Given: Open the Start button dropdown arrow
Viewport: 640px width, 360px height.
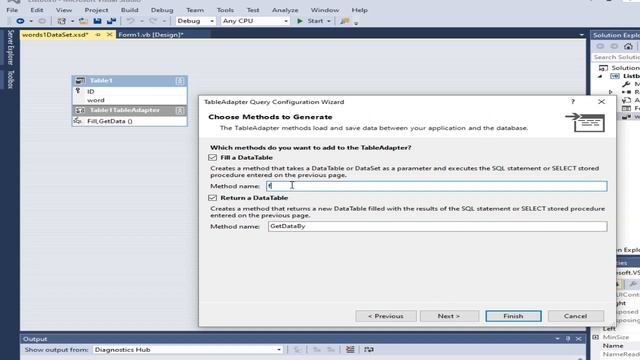Looking at the screenshot, I should pyautogui.click(x=329, y=21).
